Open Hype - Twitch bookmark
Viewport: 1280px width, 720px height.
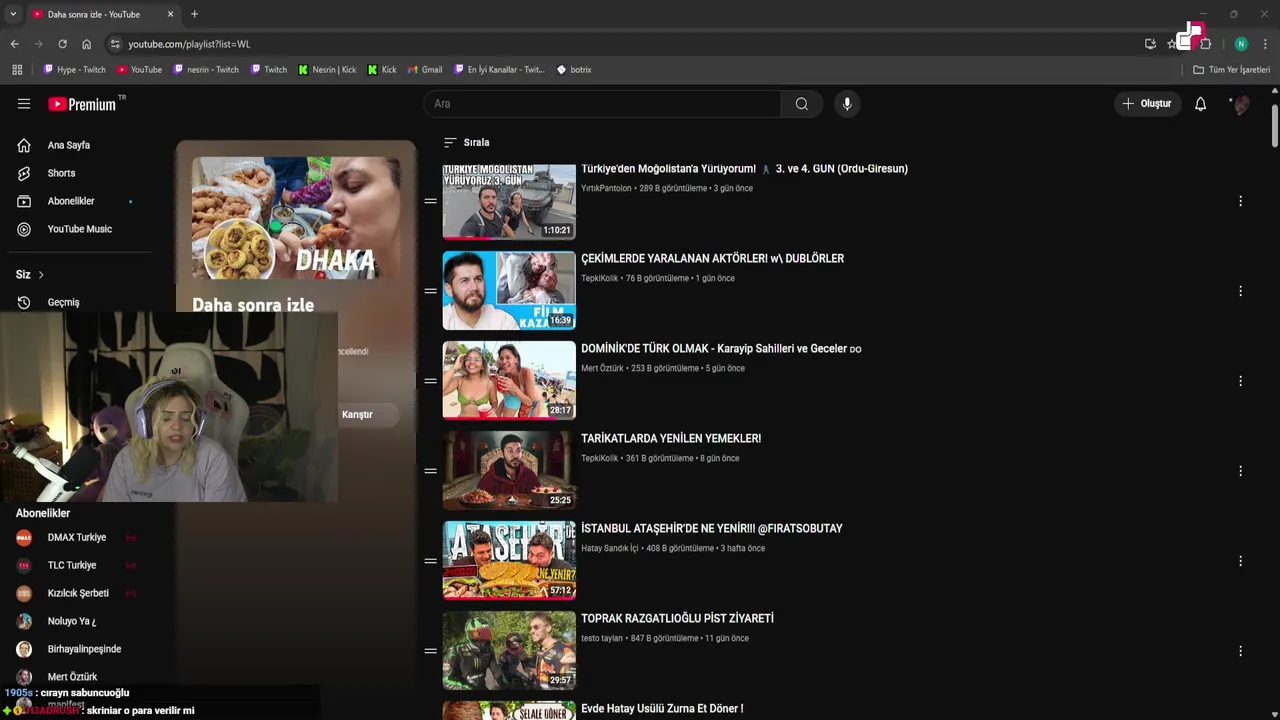[x=74, y=70]
